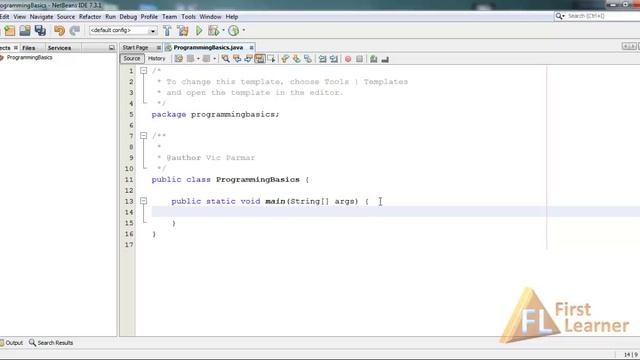
Task: Click the ProgrammingBasics project node icon
Action: coord(2,58)
